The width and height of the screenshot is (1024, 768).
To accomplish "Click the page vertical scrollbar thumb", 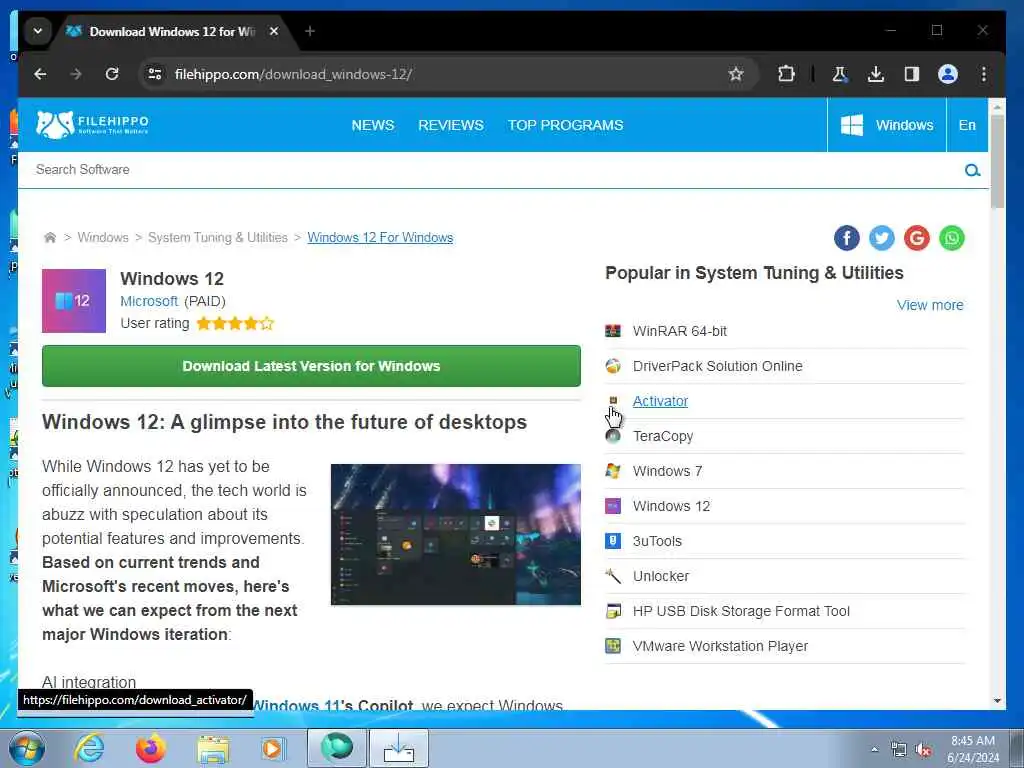I will point(997,161).
